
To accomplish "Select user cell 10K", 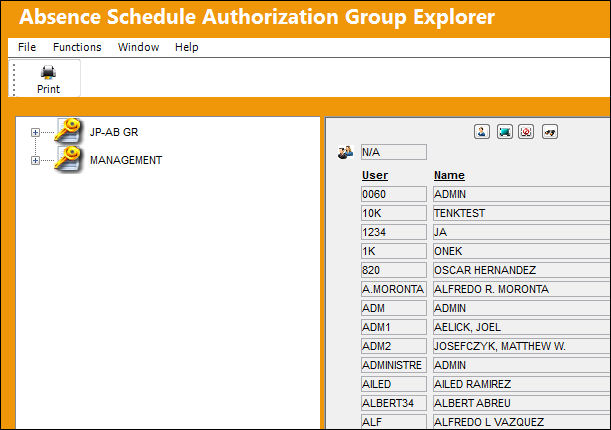I will tap(394, 213).
